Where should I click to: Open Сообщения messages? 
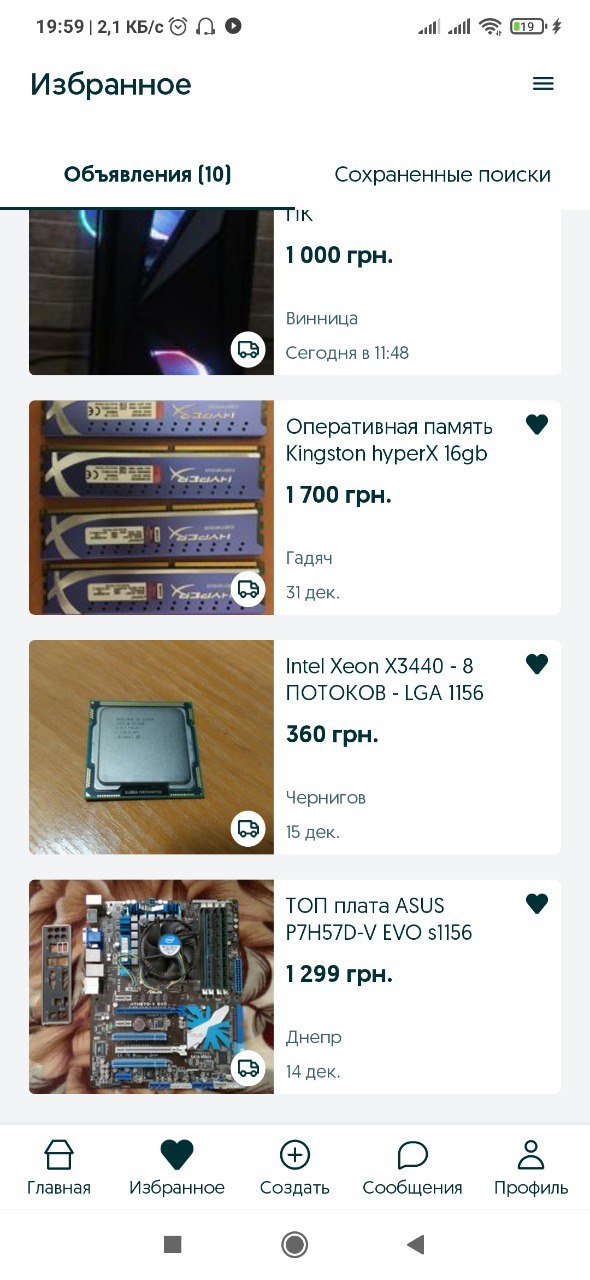tap(413, 1168)
